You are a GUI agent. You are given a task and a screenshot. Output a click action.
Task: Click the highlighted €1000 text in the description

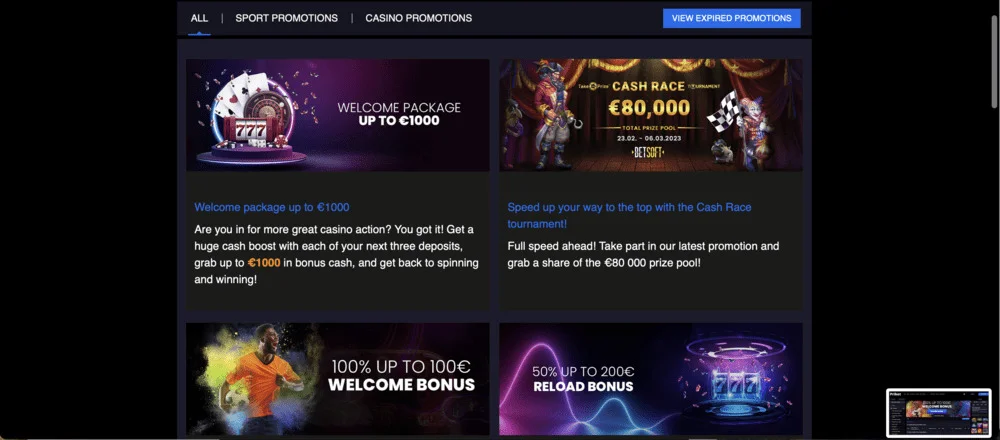(x=264, y=263)
